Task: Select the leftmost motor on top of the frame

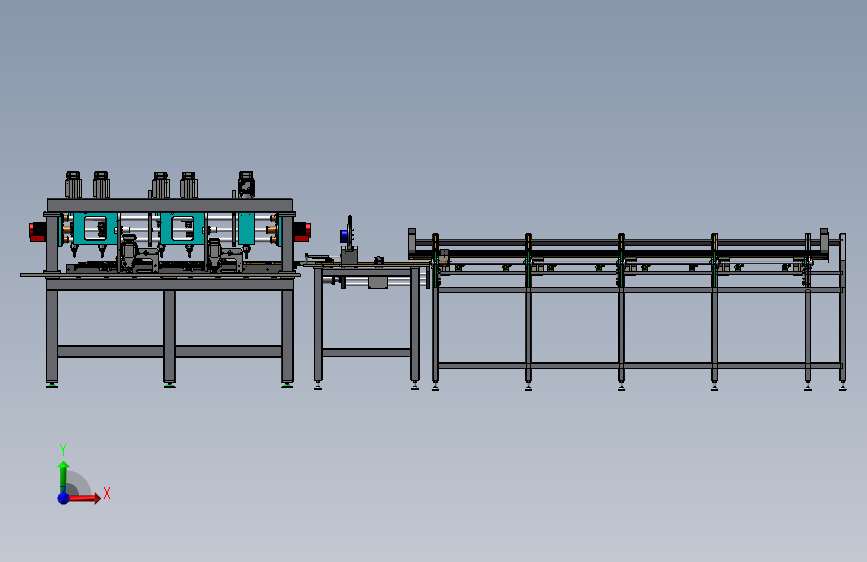Action: click(74, 185)
